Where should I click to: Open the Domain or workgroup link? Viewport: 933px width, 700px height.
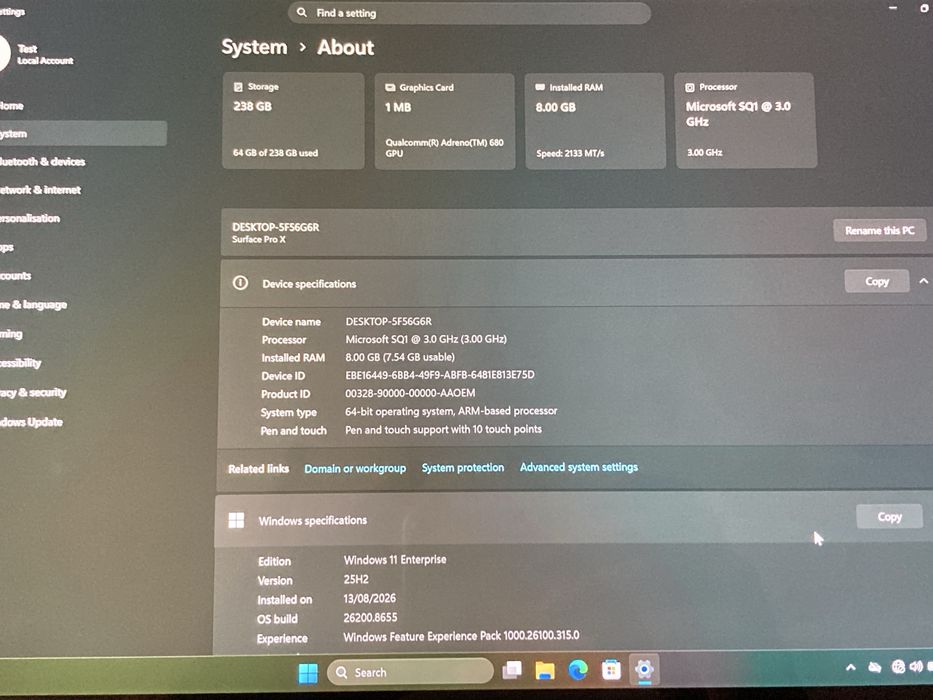(x=355, y=468)
